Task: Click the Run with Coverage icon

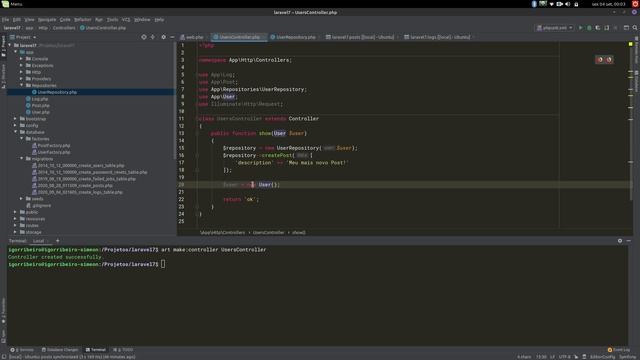Action: (x=598, y=28)
